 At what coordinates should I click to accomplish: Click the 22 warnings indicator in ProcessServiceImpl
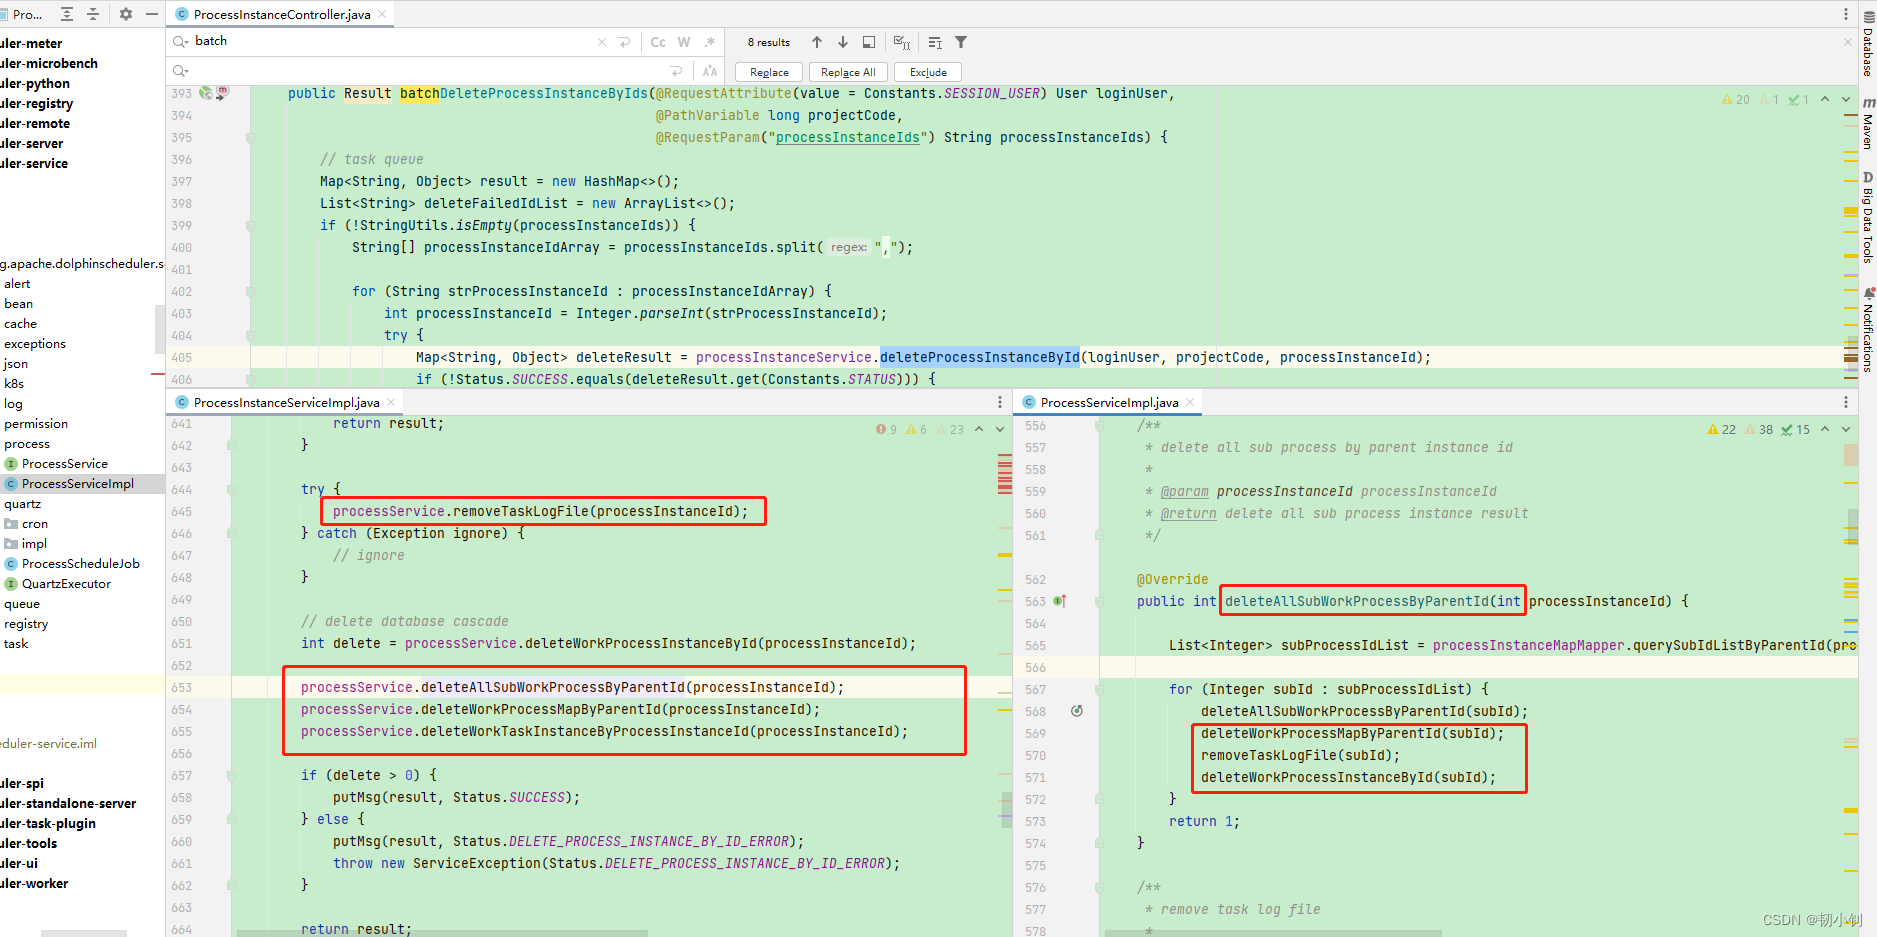(1722, 429)
